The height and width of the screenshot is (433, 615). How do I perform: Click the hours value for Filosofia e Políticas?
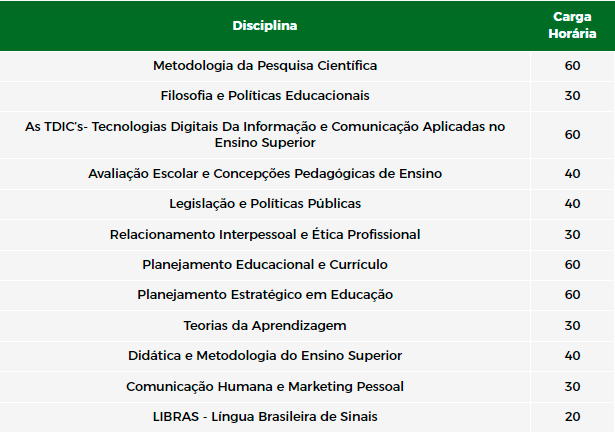point(572,96)
